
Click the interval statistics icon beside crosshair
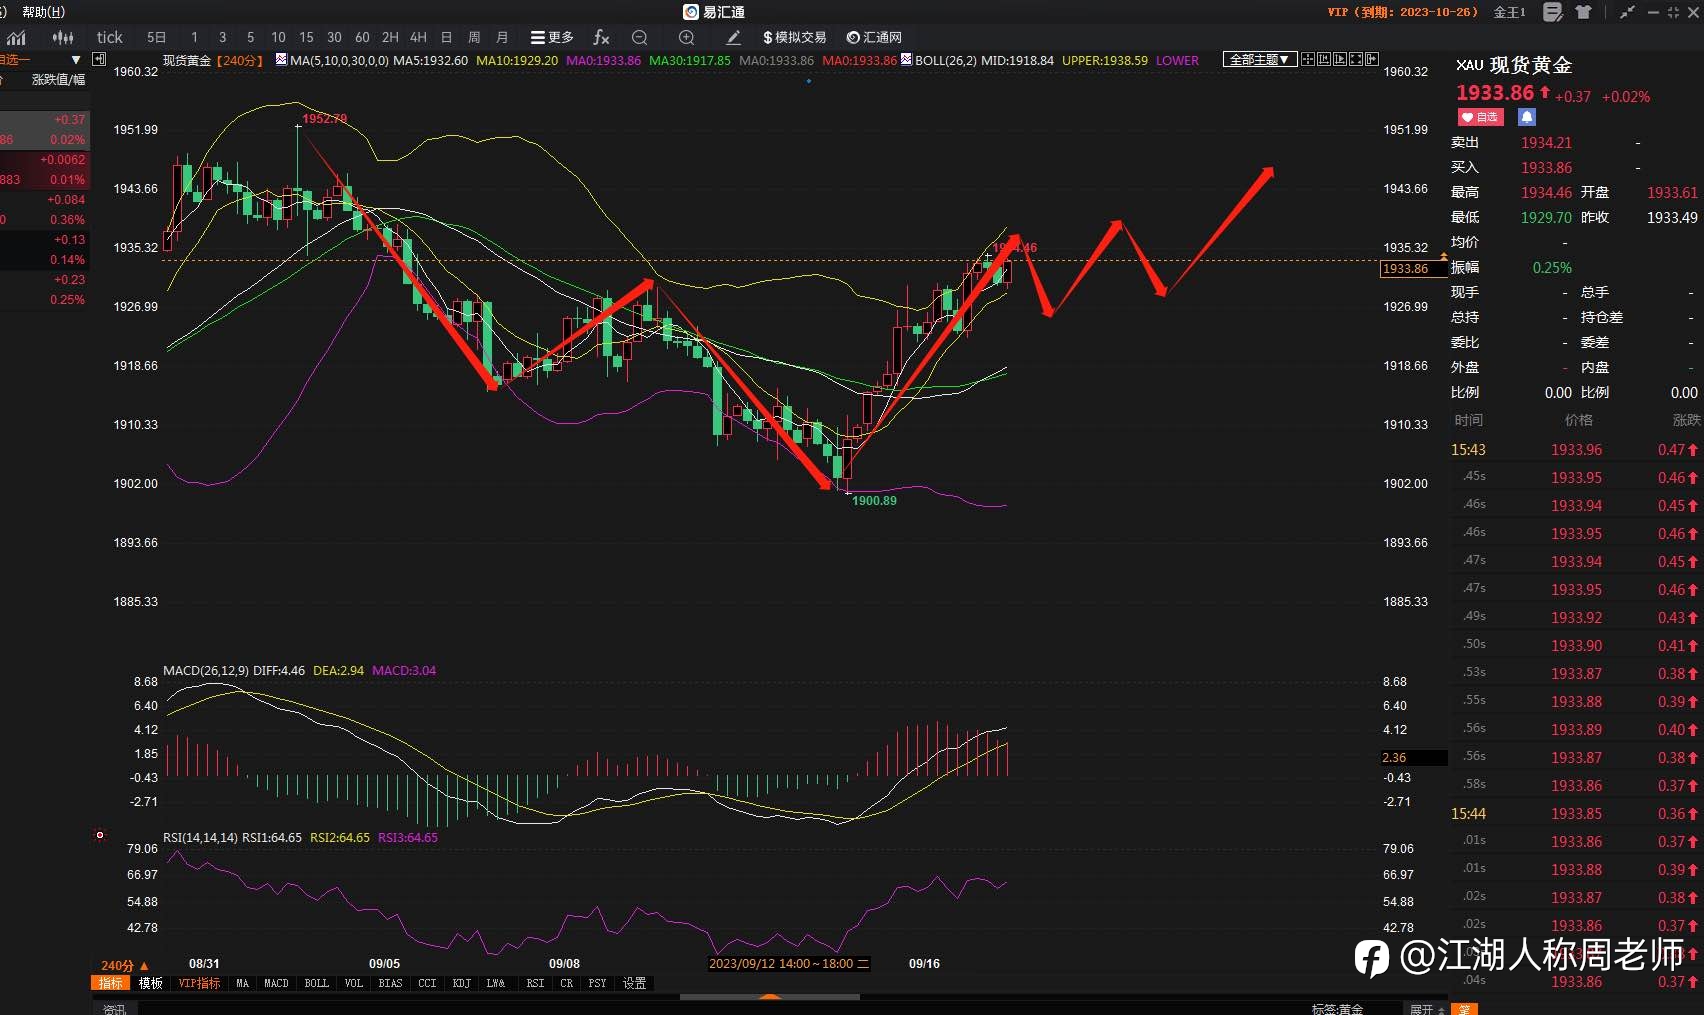pyautogui.click(x=1324, y=59)
